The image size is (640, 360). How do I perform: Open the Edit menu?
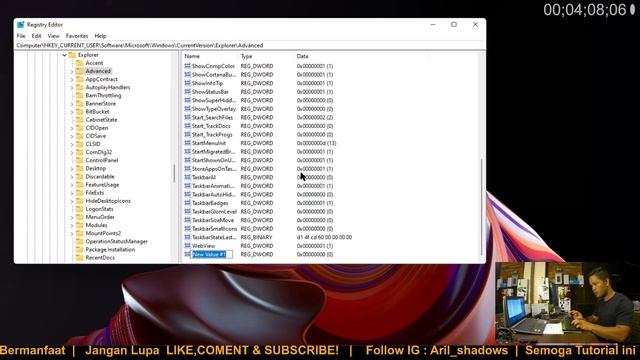point(36,36)
